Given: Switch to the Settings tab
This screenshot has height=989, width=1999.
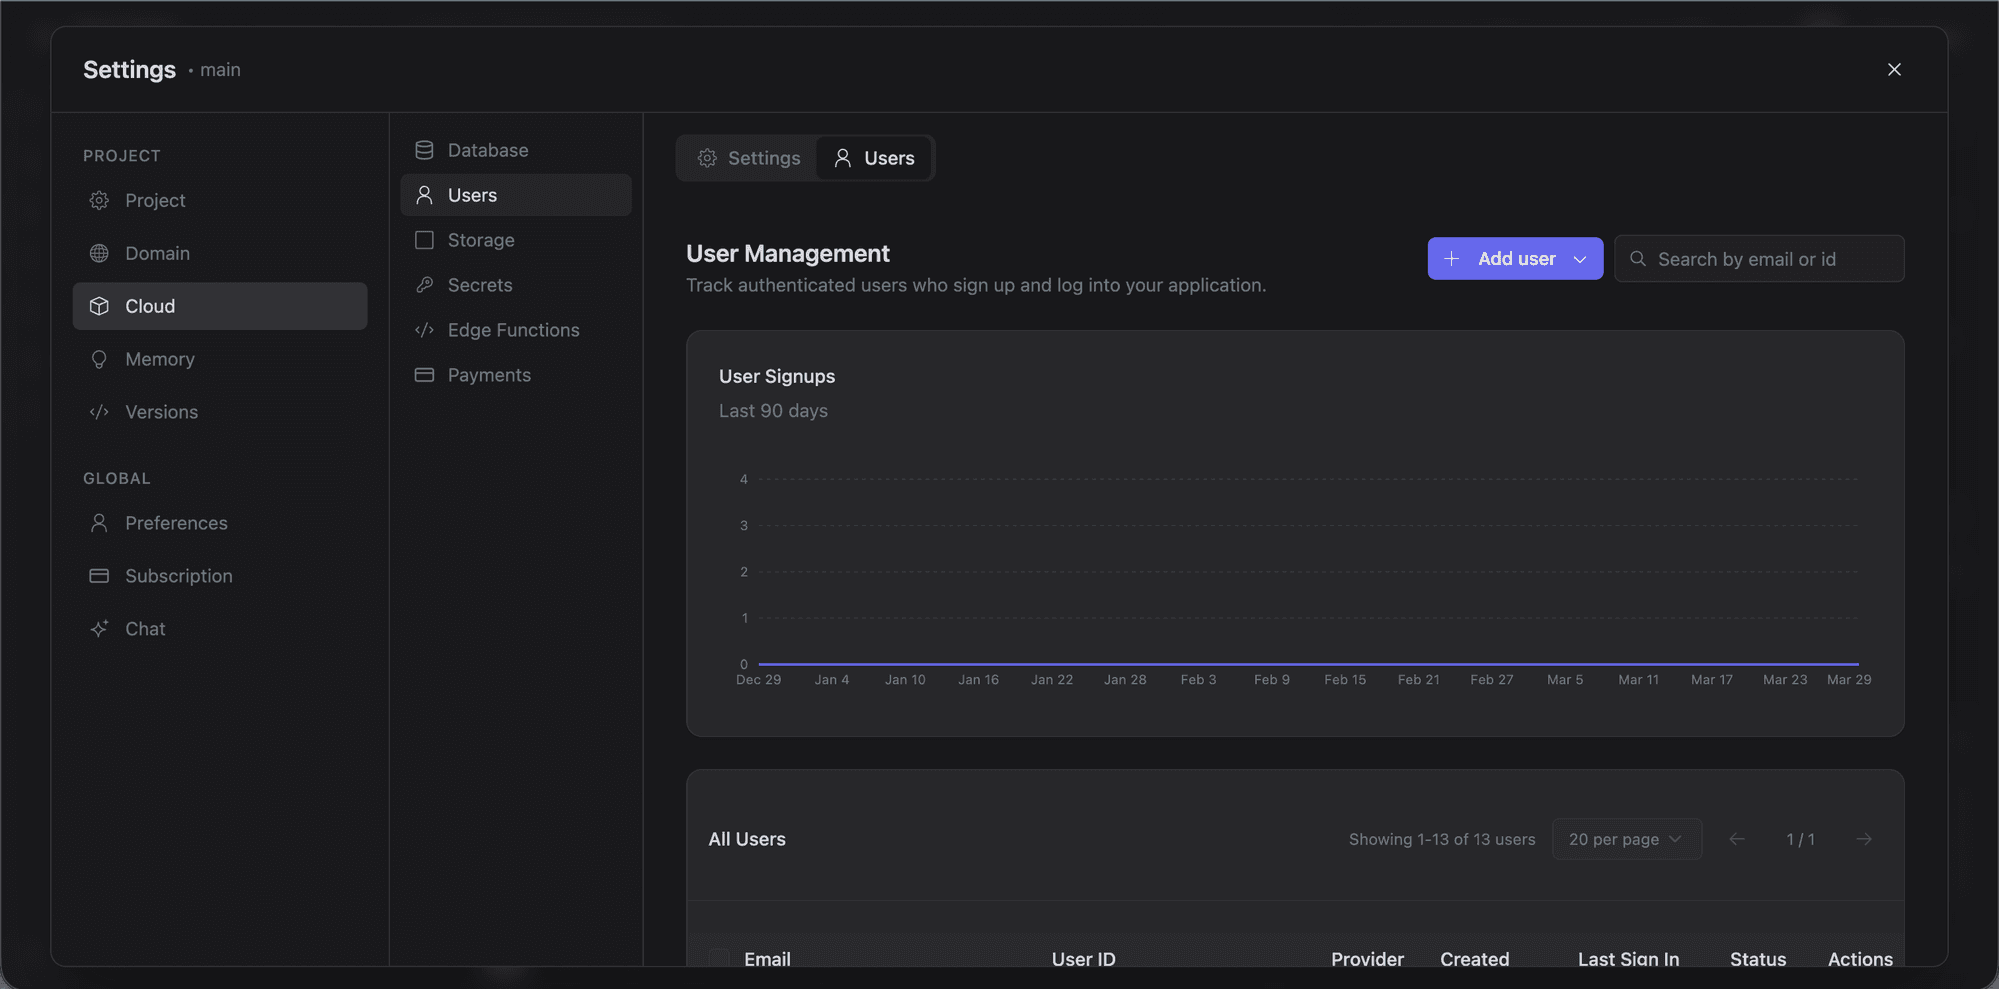Looking at the screenshot, I should pos(748,158).
